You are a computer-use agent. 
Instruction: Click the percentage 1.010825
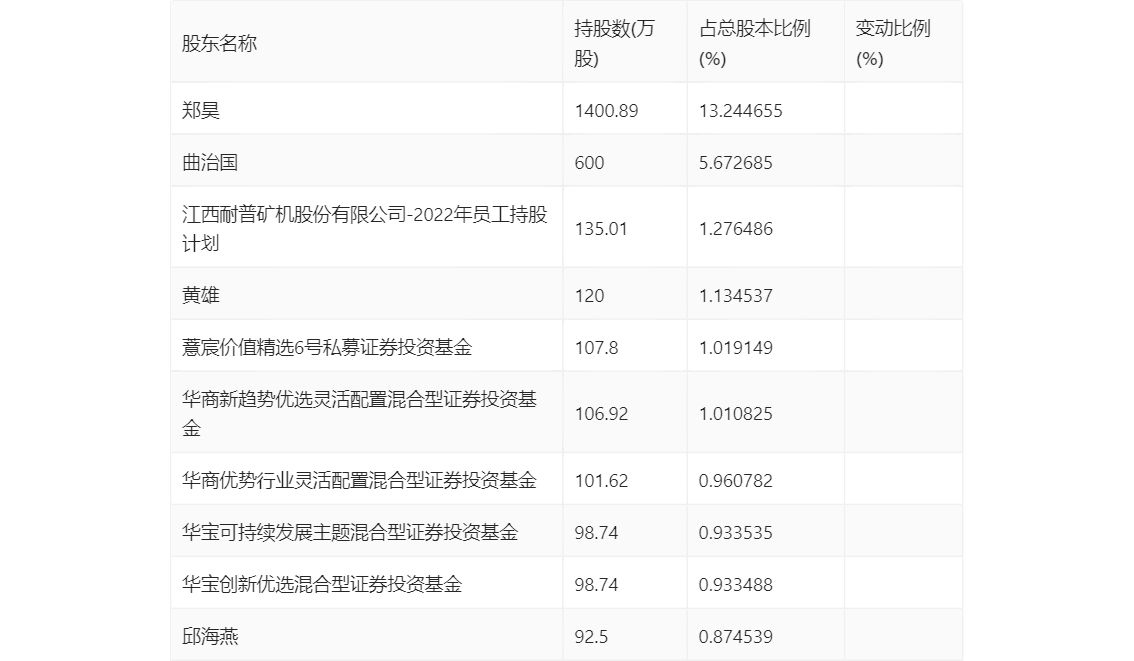coord(736,414)
